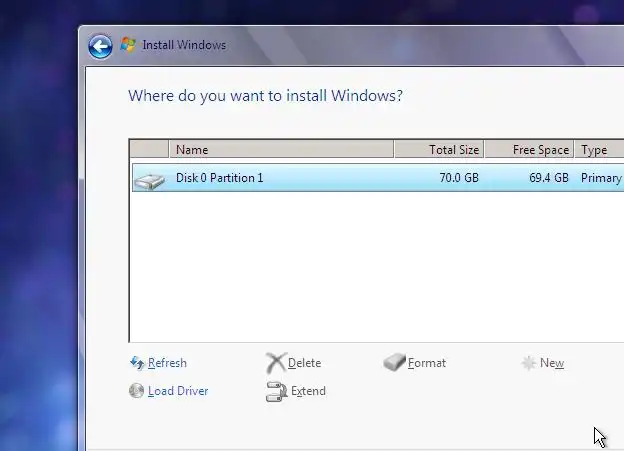Refresh the disk list via Refresh link

167,363
